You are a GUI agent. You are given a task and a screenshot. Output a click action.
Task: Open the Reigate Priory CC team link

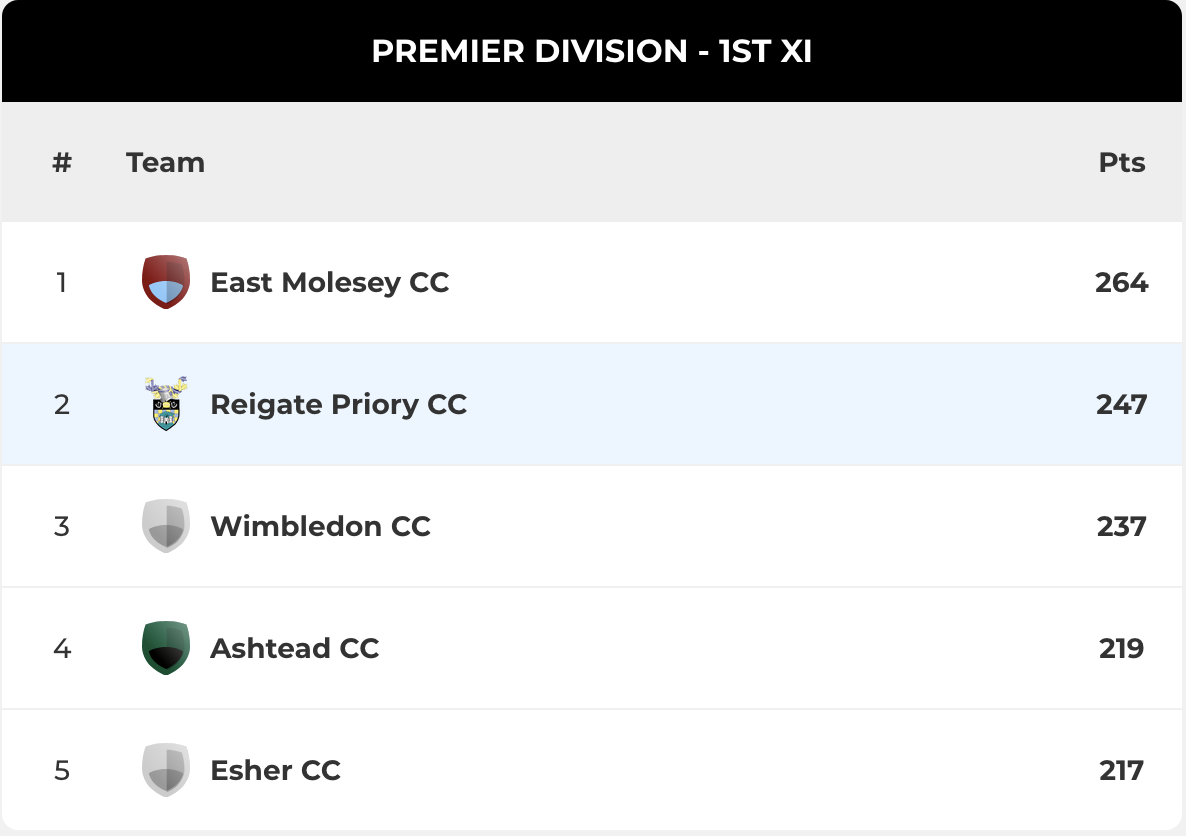click(x=338, y=404)
